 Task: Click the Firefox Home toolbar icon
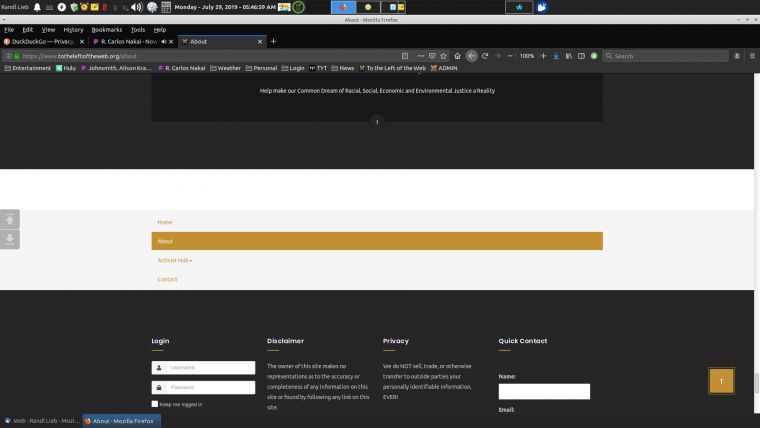tap(457, 56)
